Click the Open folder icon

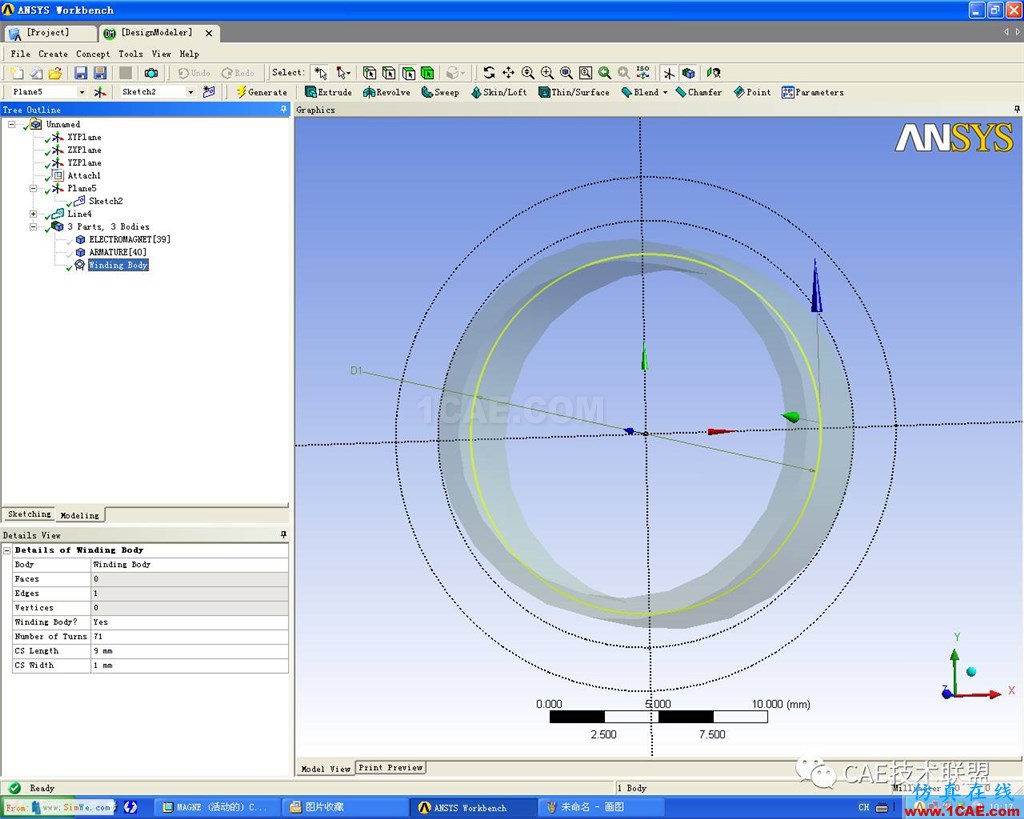56,73
